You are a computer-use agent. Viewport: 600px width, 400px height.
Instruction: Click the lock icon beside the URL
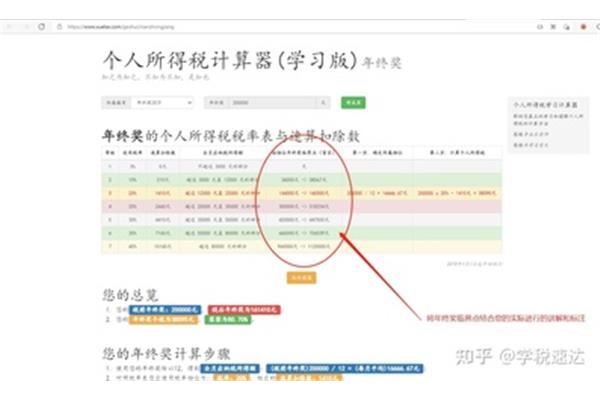click(59, 27)
